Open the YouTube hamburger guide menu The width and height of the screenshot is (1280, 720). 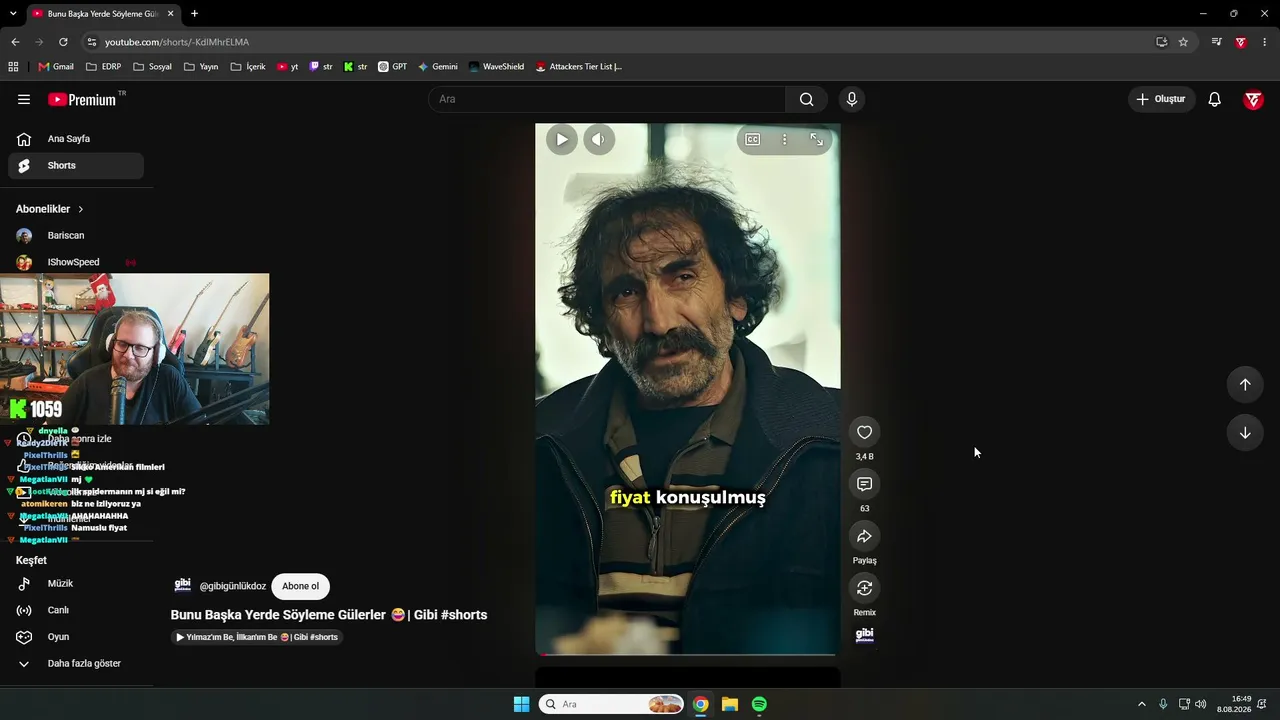click(x=24, y=99)
